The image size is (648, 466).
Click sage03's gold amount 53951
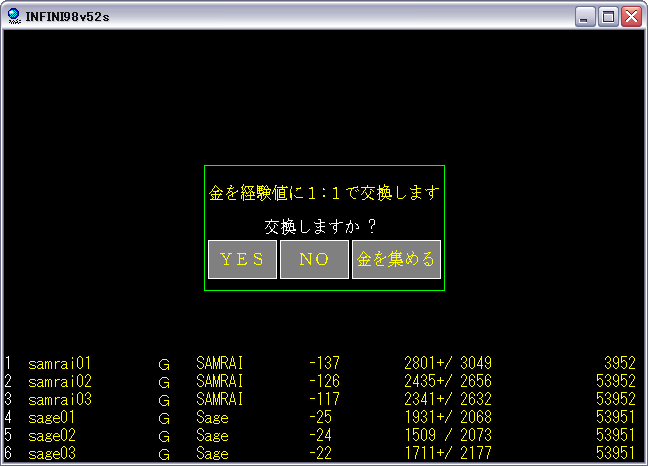click(x=616, y=453)
